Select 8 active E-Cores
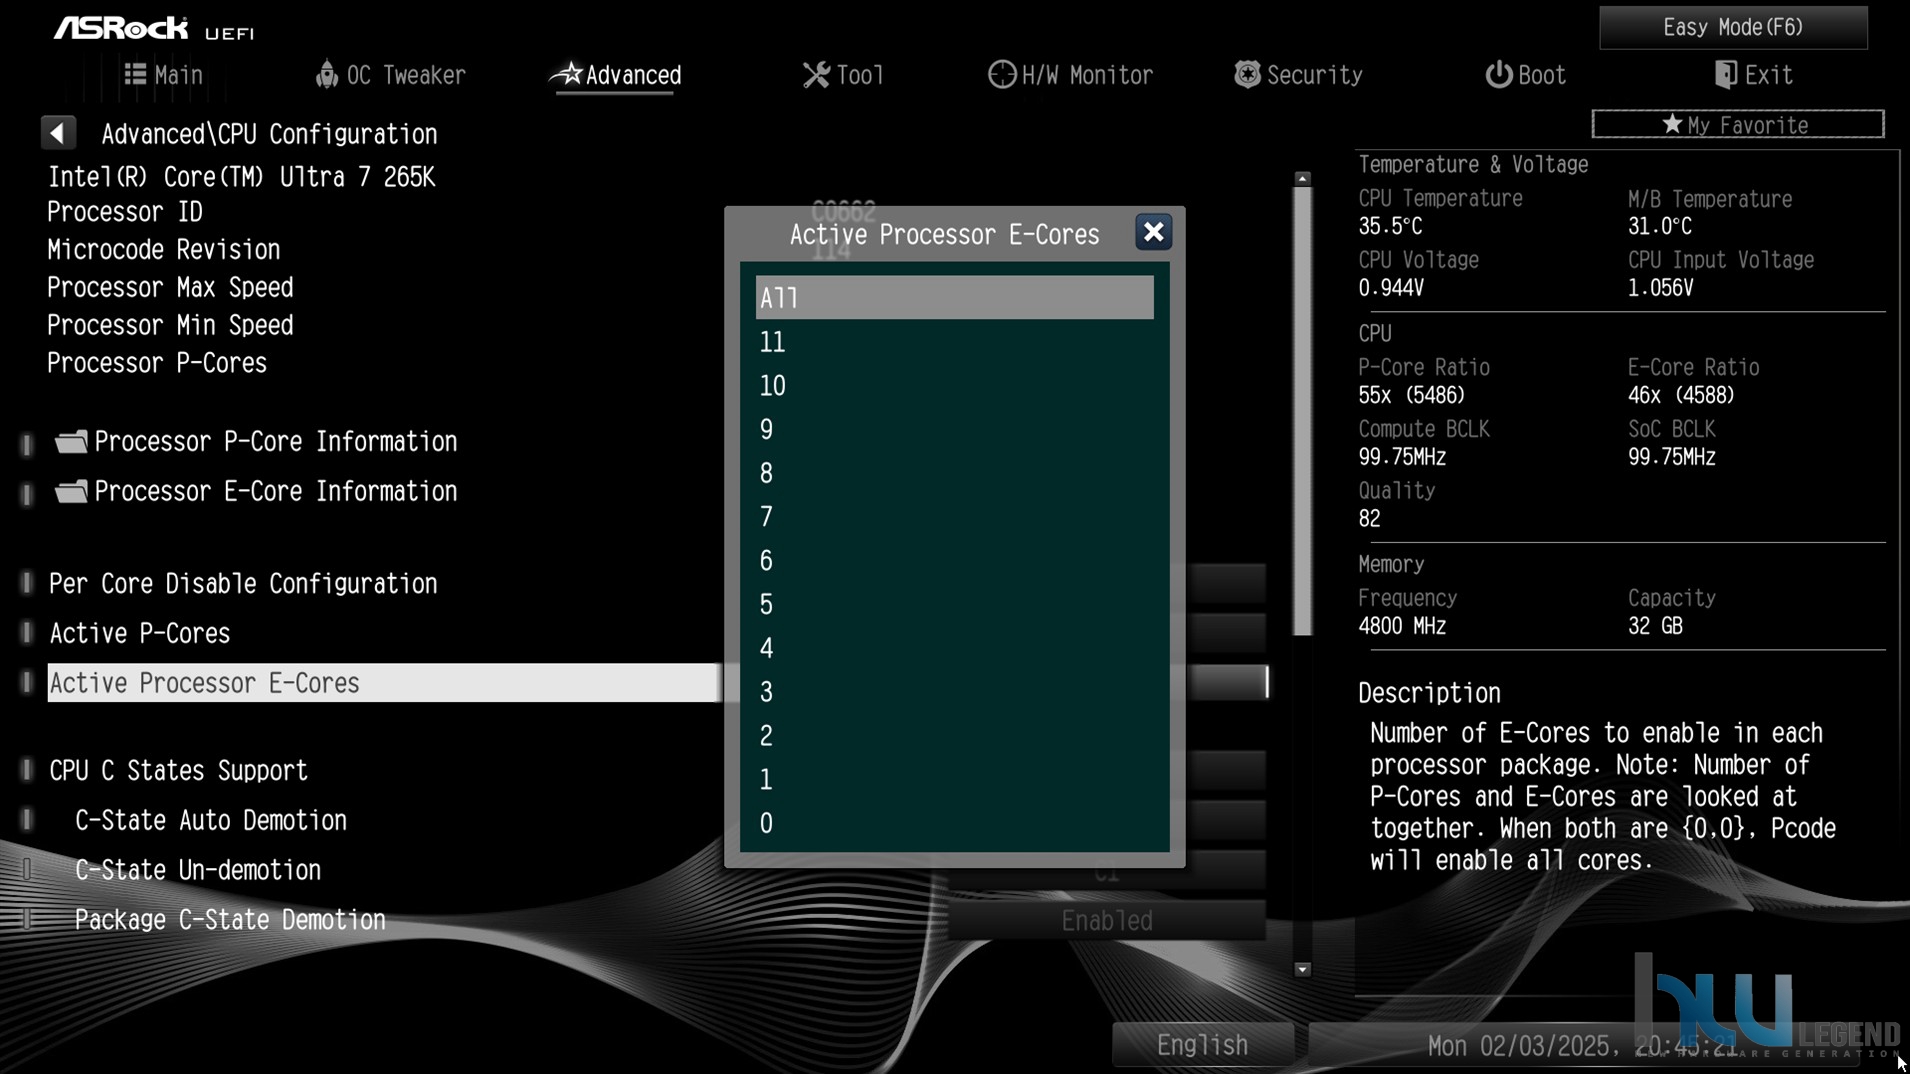 (954, 473)
